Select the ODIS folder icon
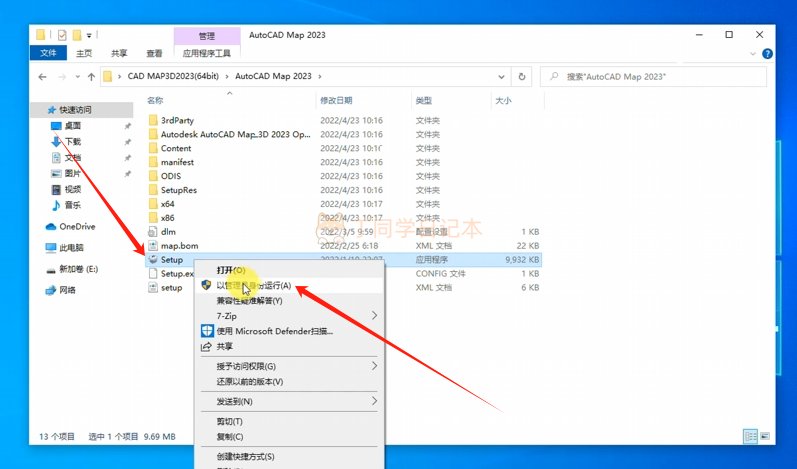Image resolution: width=797 pixels, height=469 pixels. [153, 176]
